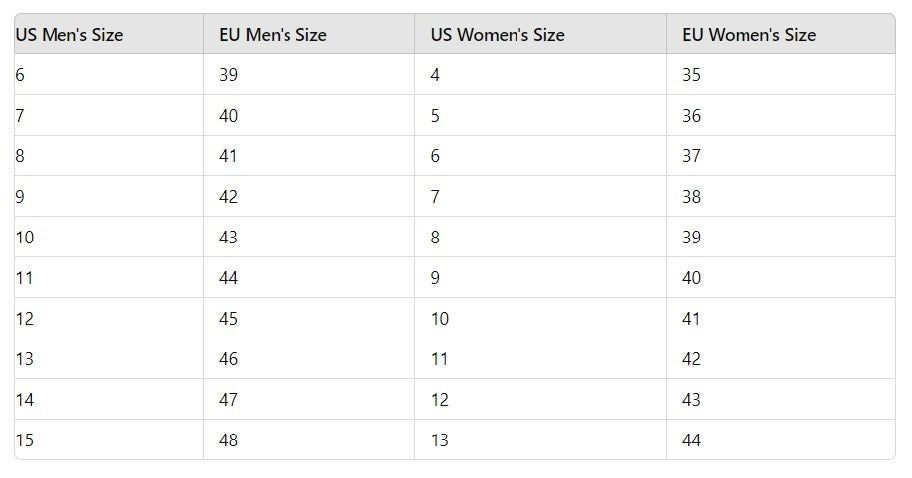Screen dimensions: 912x478
Task: Select EU Women's size 38 cell
Action: [x=781, y=197]
